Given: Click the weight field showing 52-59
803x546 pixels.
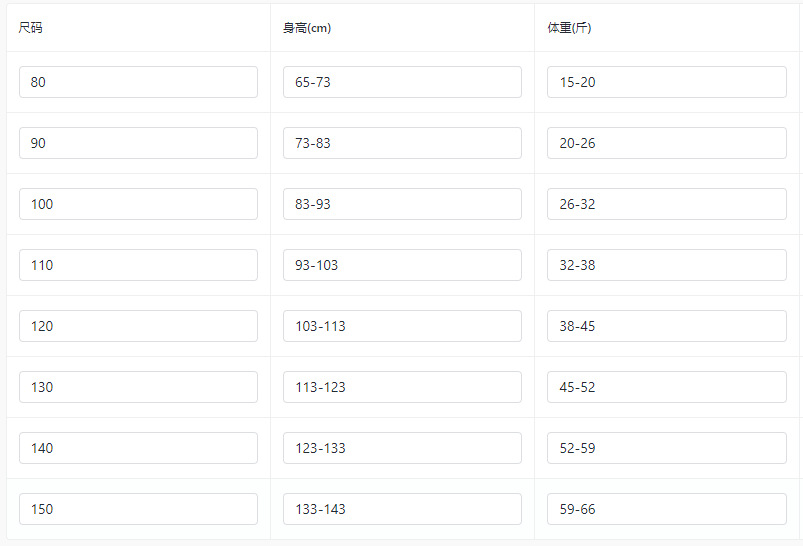Looking at the screenshot, I should point(666,448).
